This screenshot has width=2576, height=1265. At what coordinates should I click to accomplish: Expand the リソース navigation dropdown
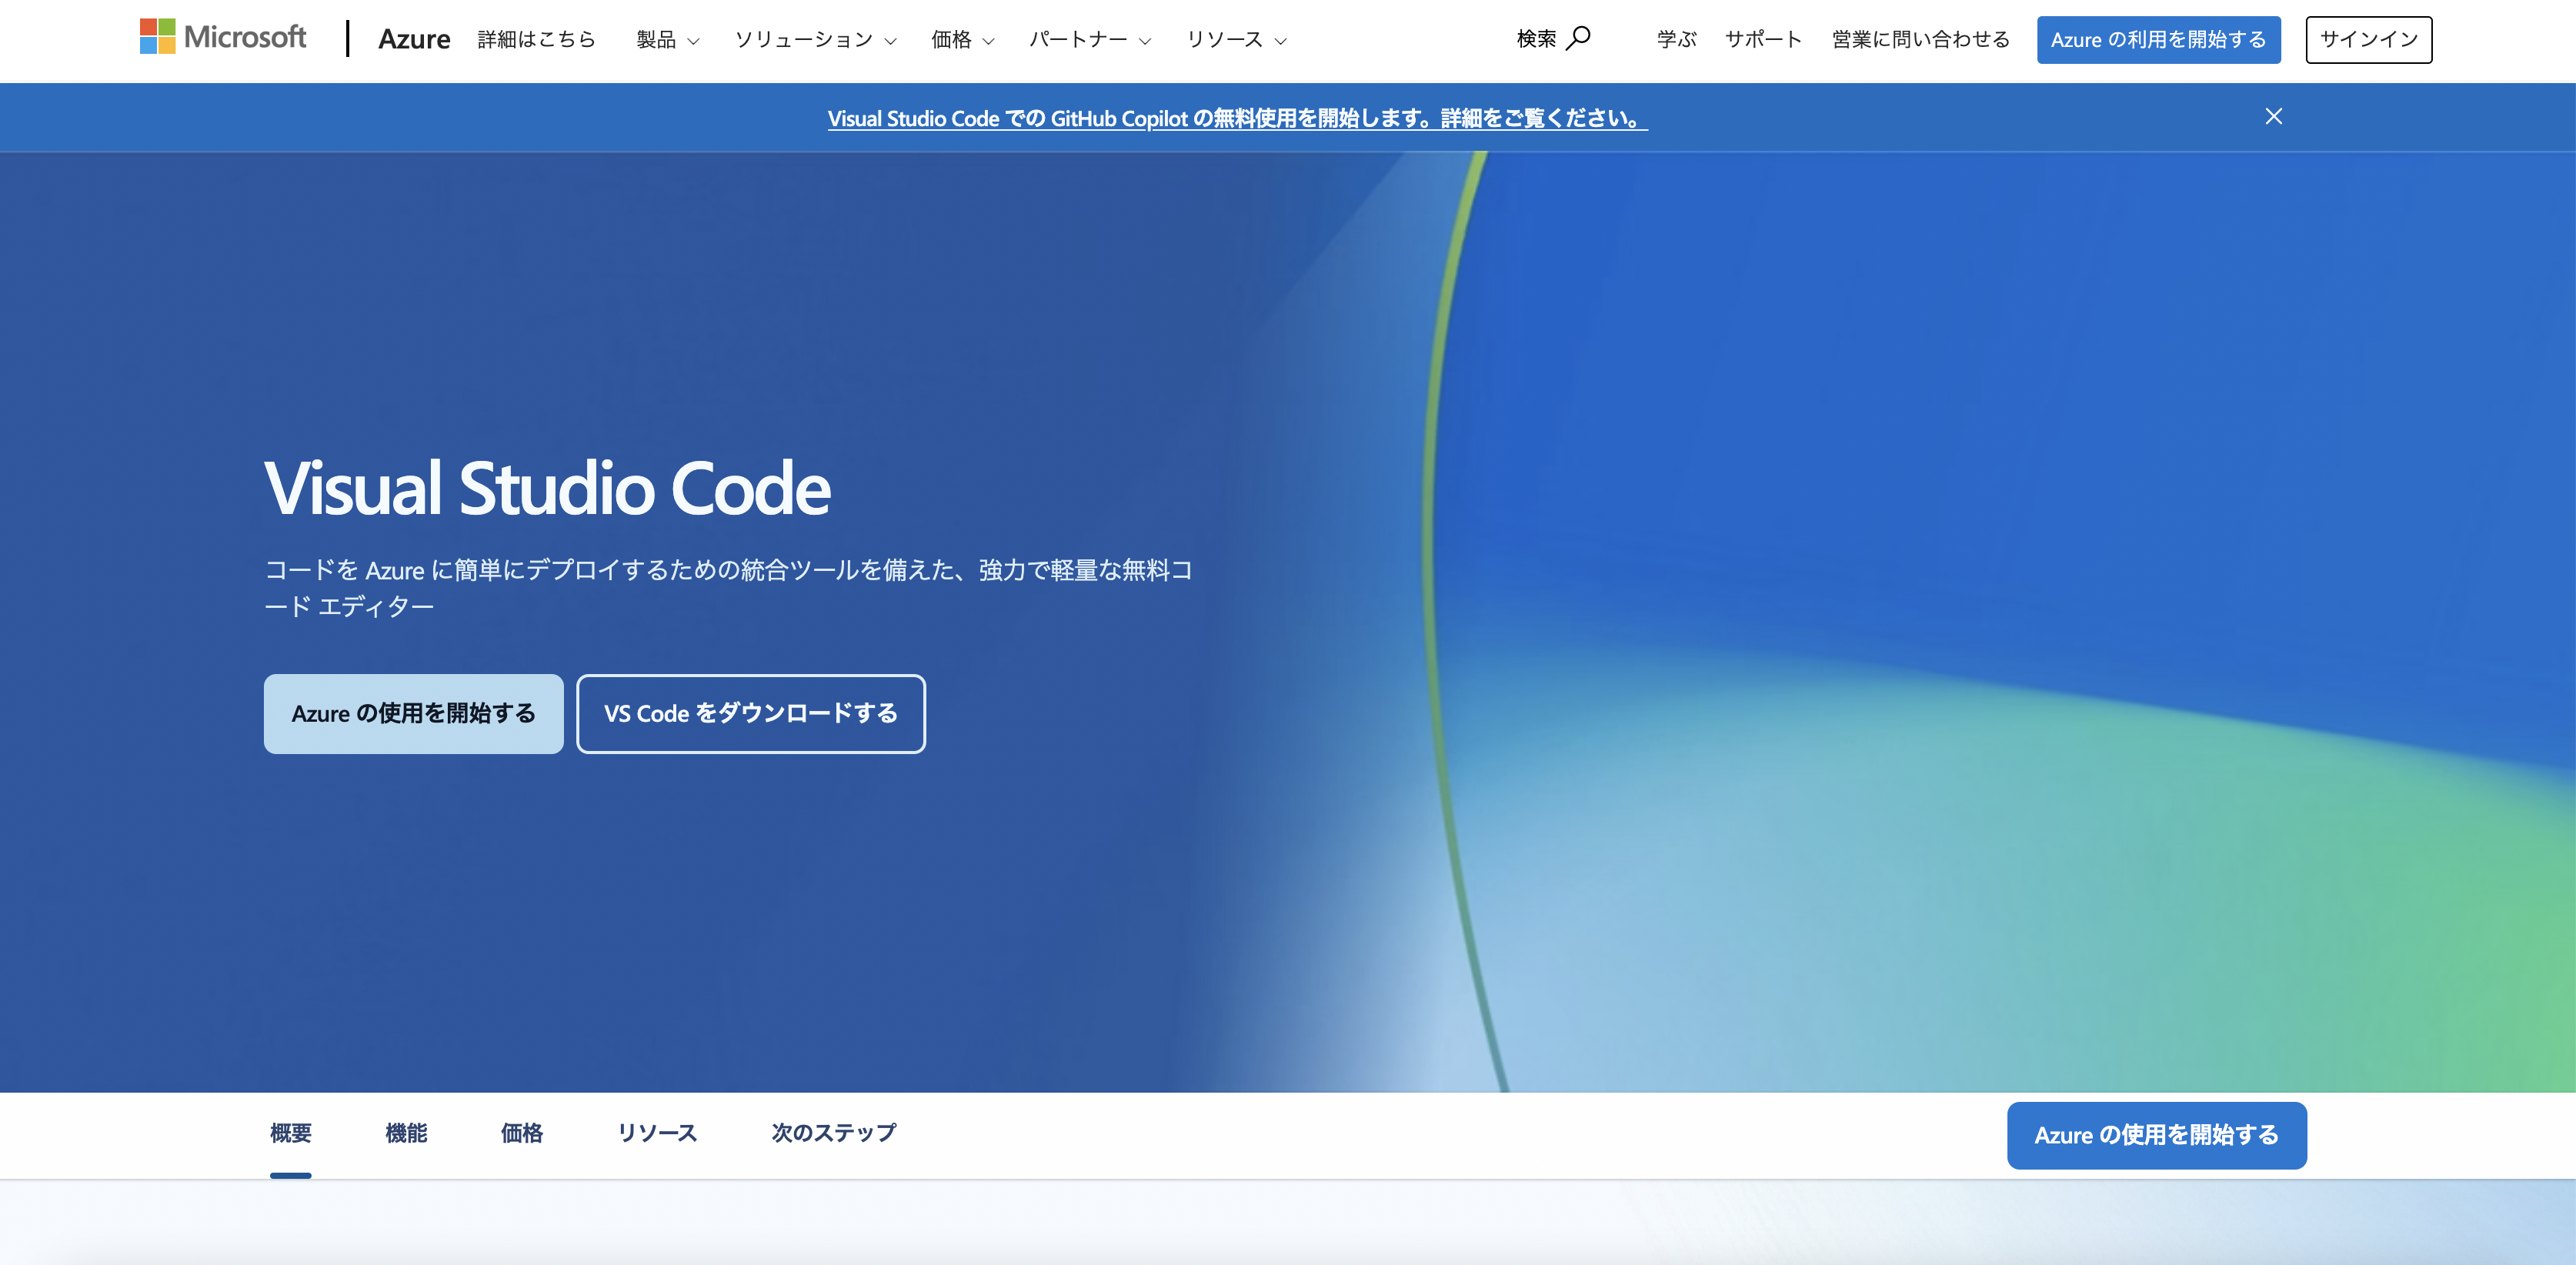coord(1236,40)
